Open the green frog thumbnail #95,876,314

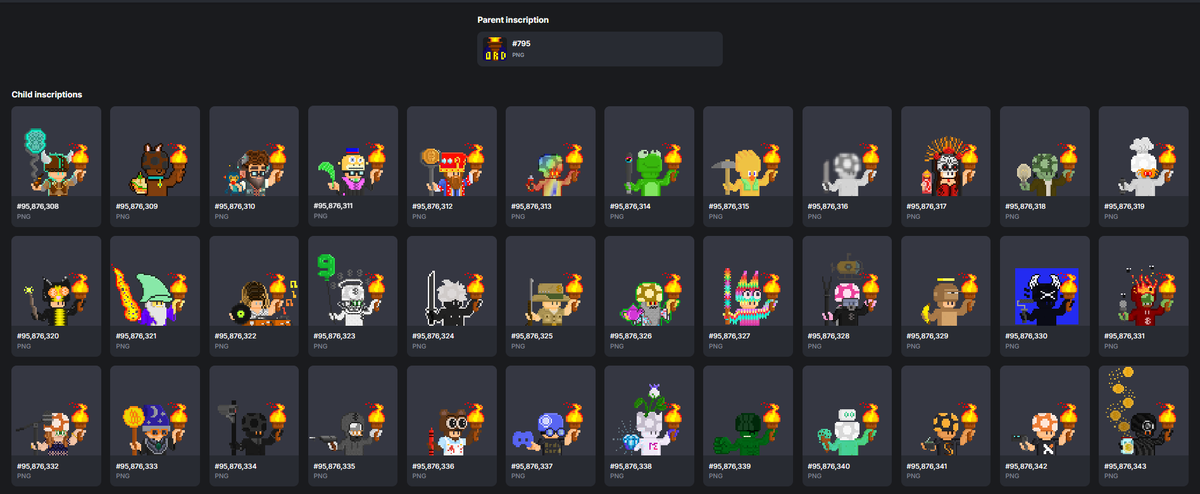pyautogui.click(x=650, y=152)
